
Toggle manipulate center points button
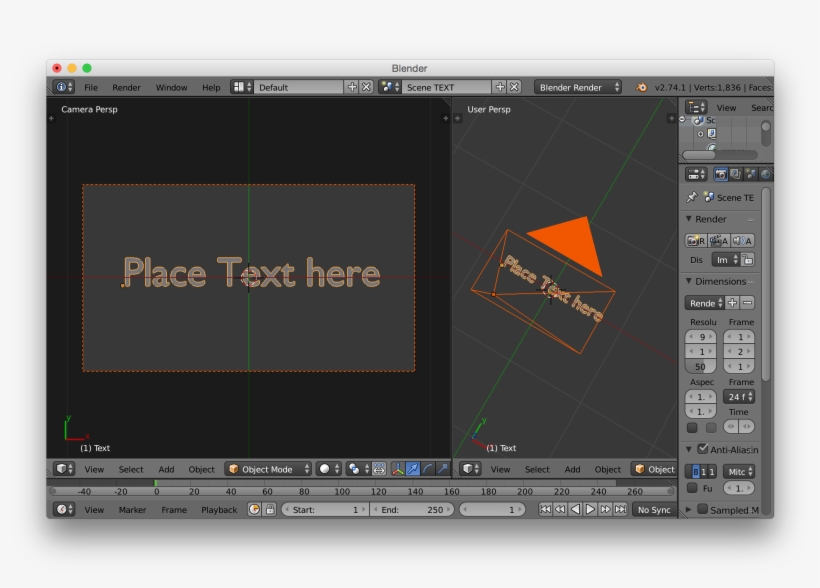379,469
